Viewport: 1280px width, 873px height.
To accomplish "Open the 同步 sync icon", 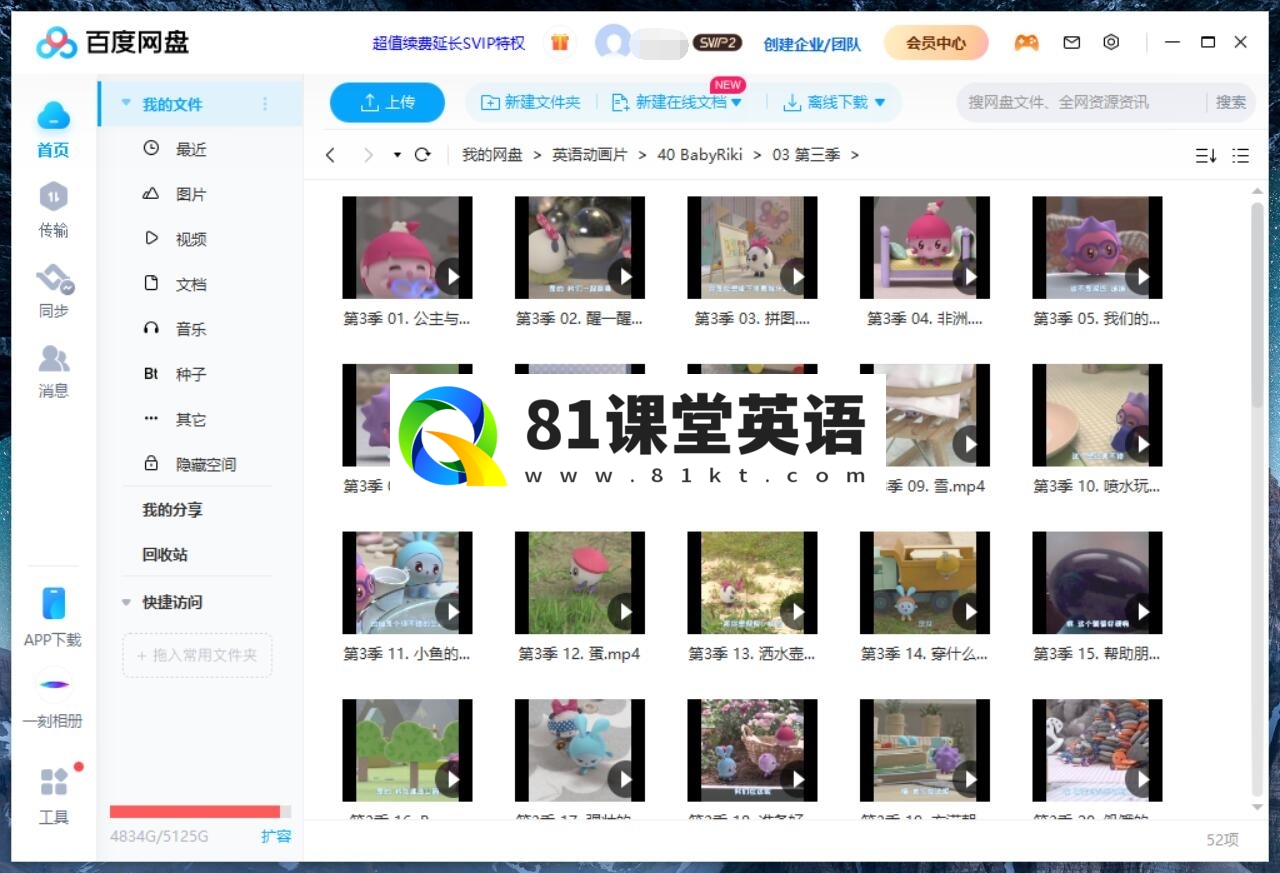I will (x=53, y=278).
